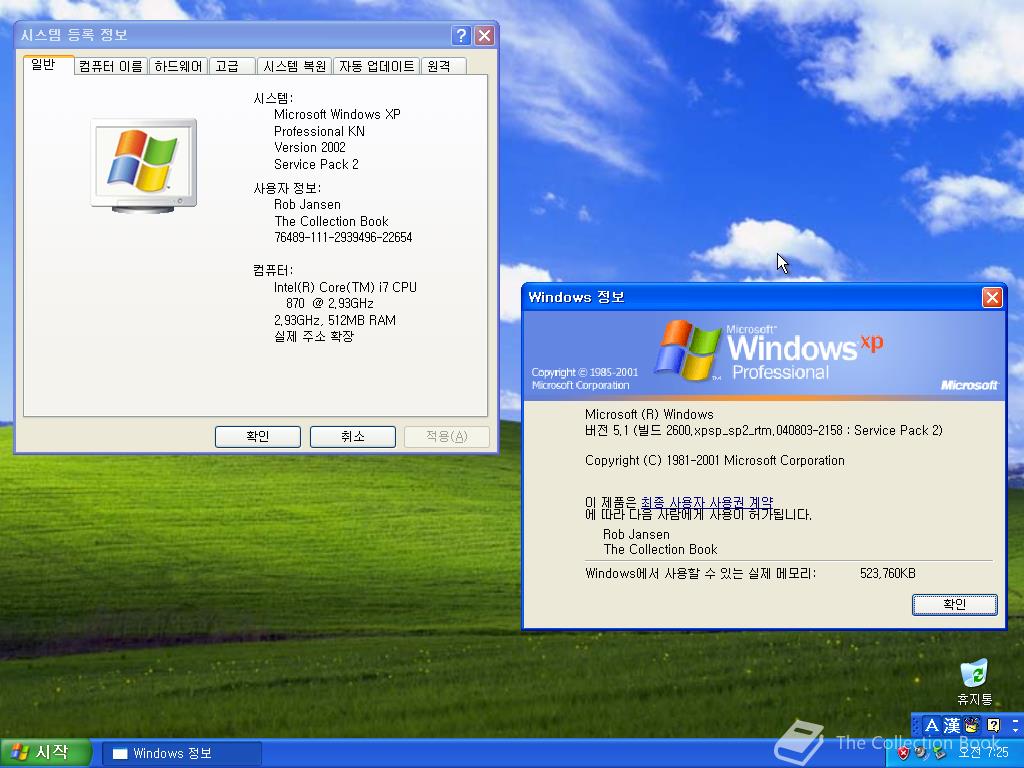Click the memory value 523,760KB
Image resolution: width=1024 pixels, height=768 pixels.
click(888, 573)
